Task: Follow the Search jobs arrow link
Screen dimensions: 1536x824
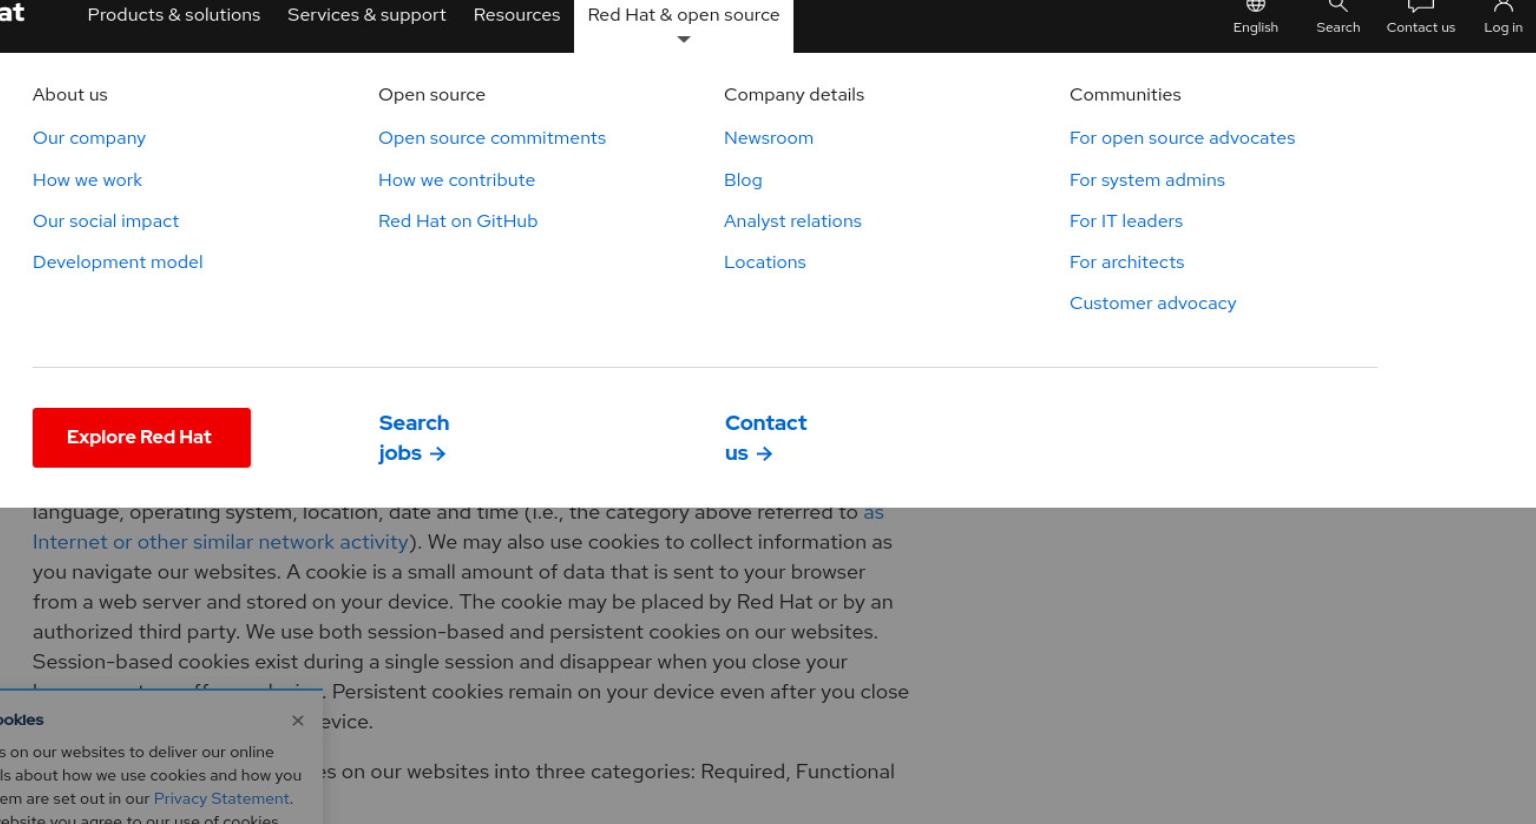Action: (413, 438)
